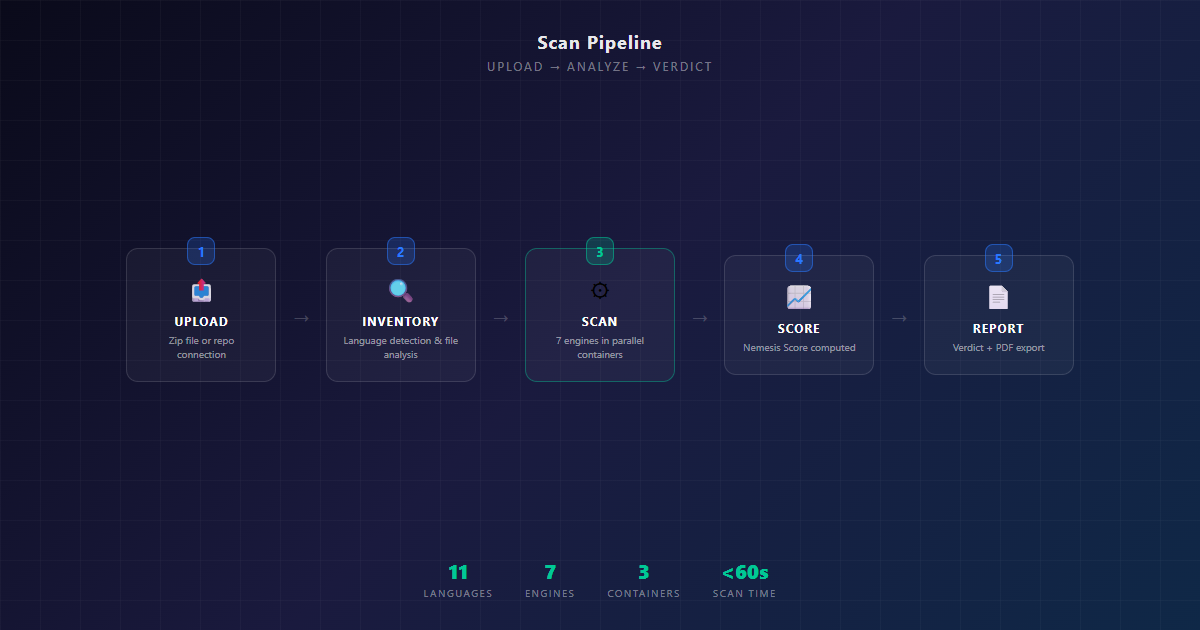1200x630 pixels.
Task: Click 'Verdict + PDF export' text
Action: click(x=999, y=348)
